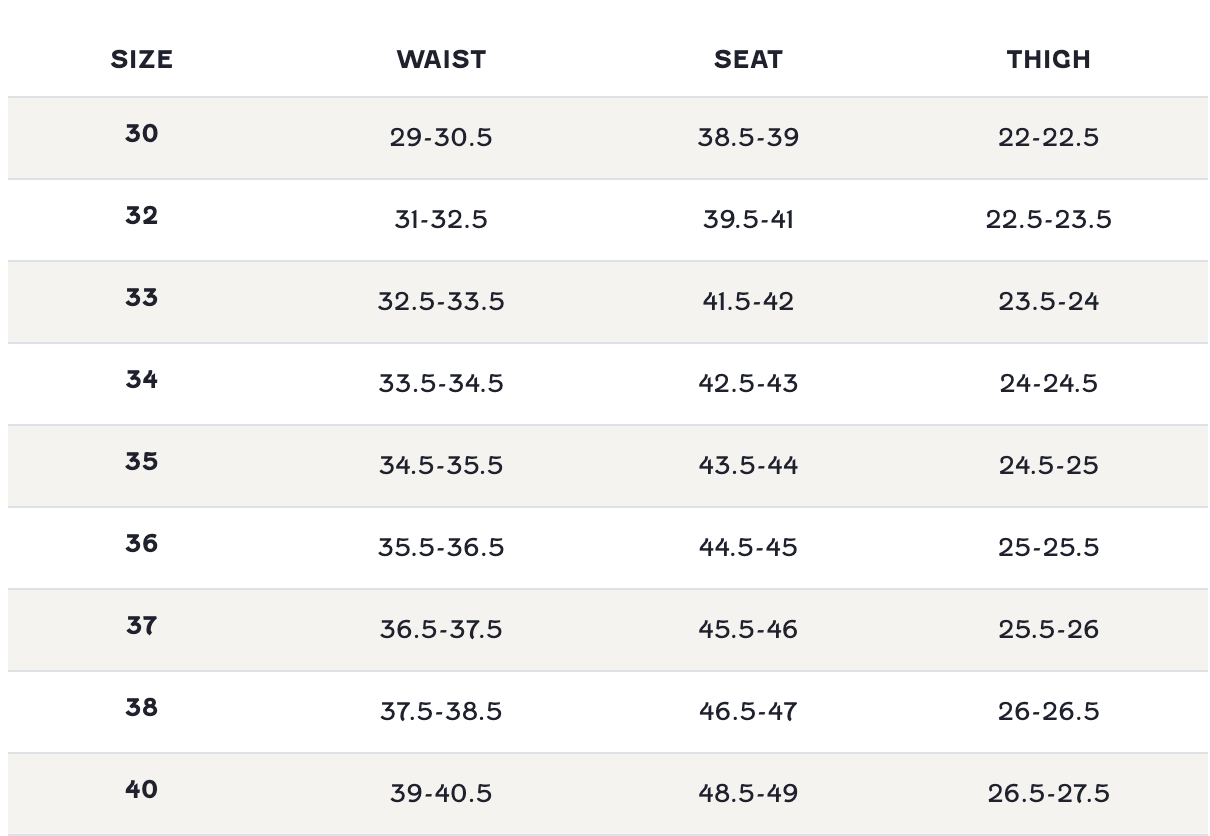Click the SEAT column header
This screenshot has width=1210, height=836.
[748, 59]
